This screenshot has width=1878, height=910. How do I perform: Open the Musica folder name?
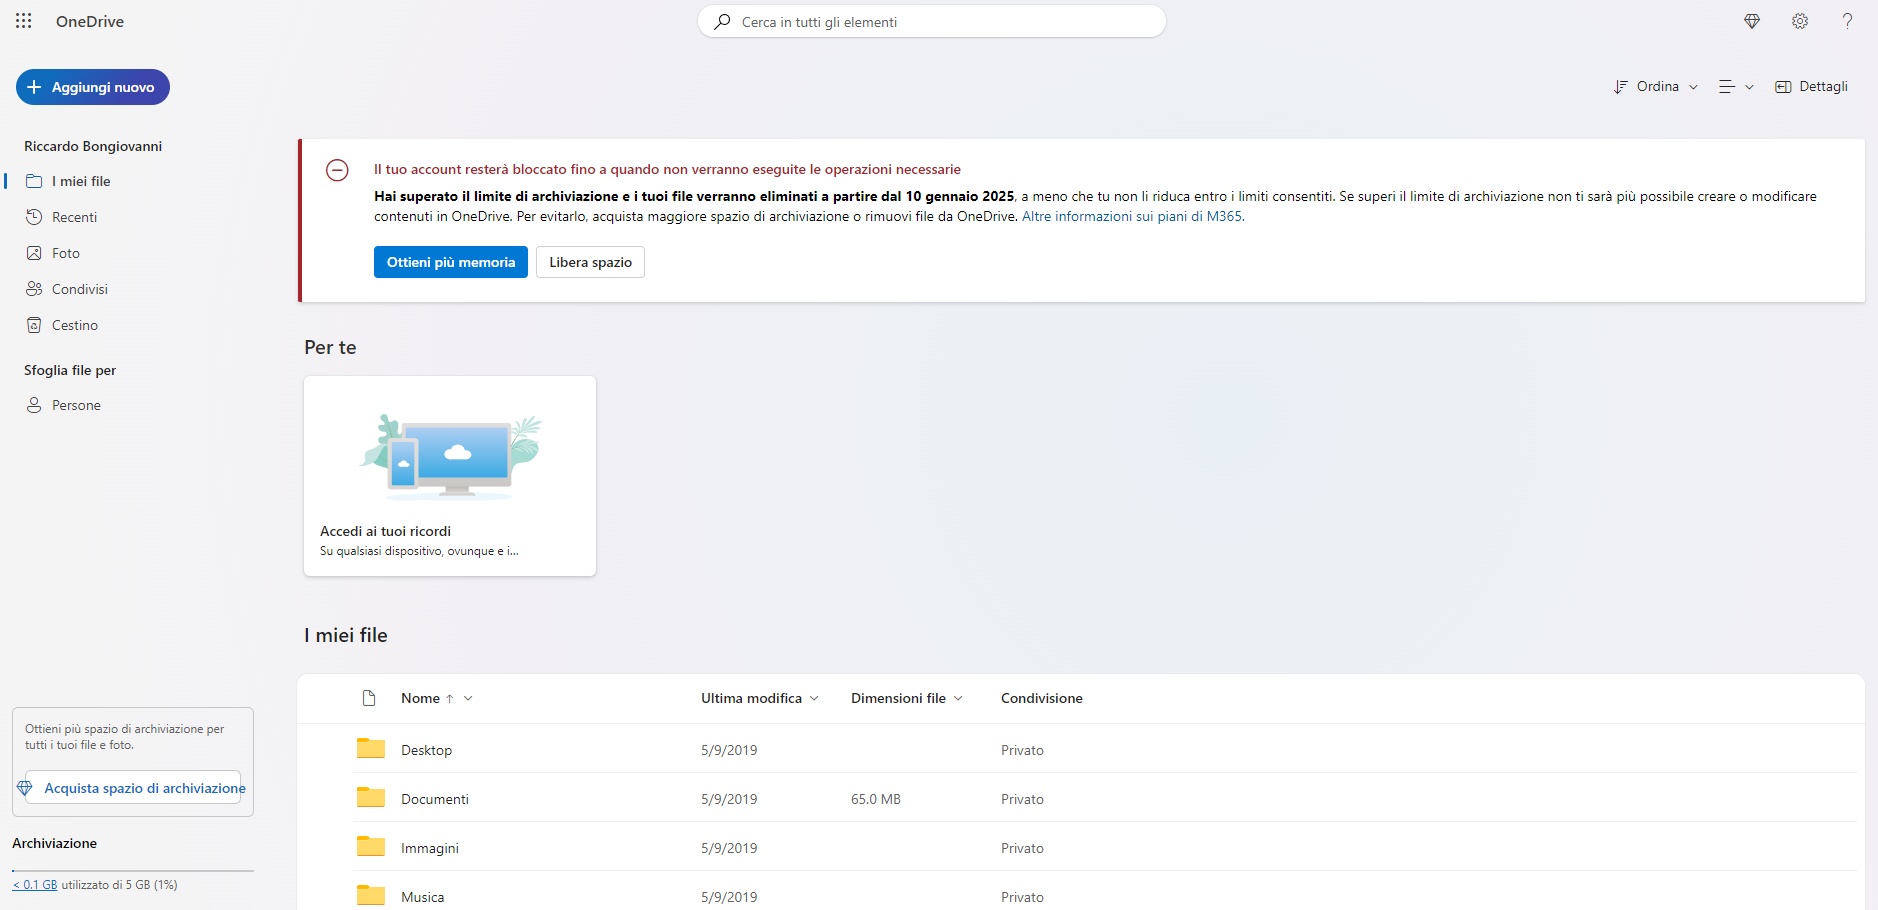[x=423, y=897]
